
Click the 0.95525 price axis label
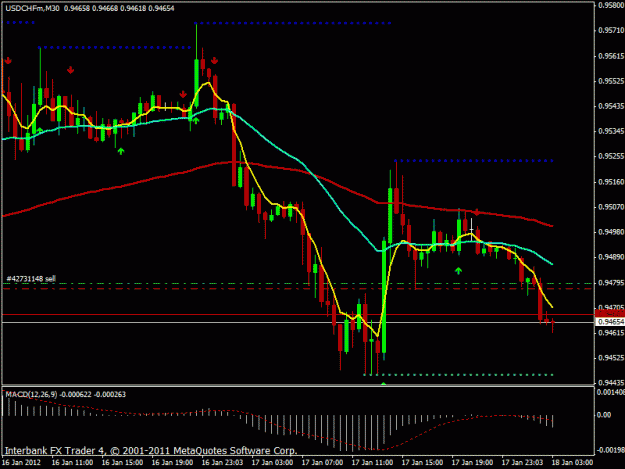(611, 81)
